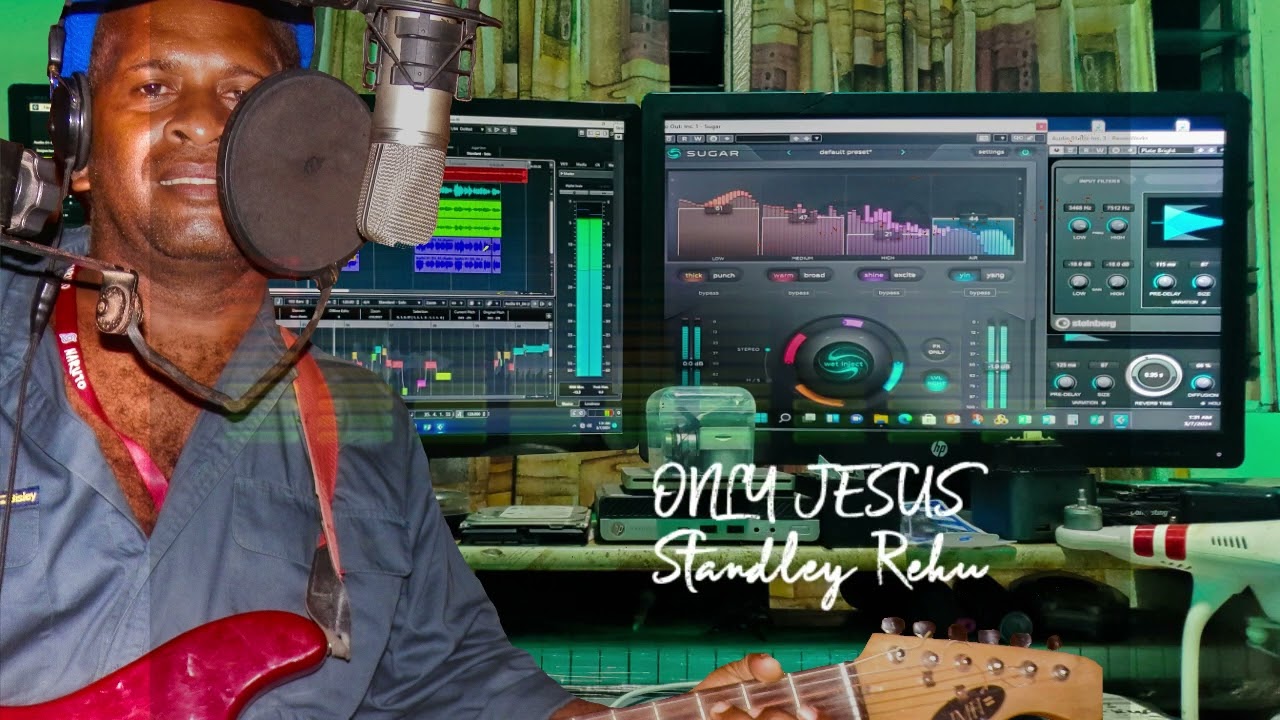The width and height of the screenshot is (1280, 720).
Task: Select 'warm' mode for medium band
Action: 784,275
